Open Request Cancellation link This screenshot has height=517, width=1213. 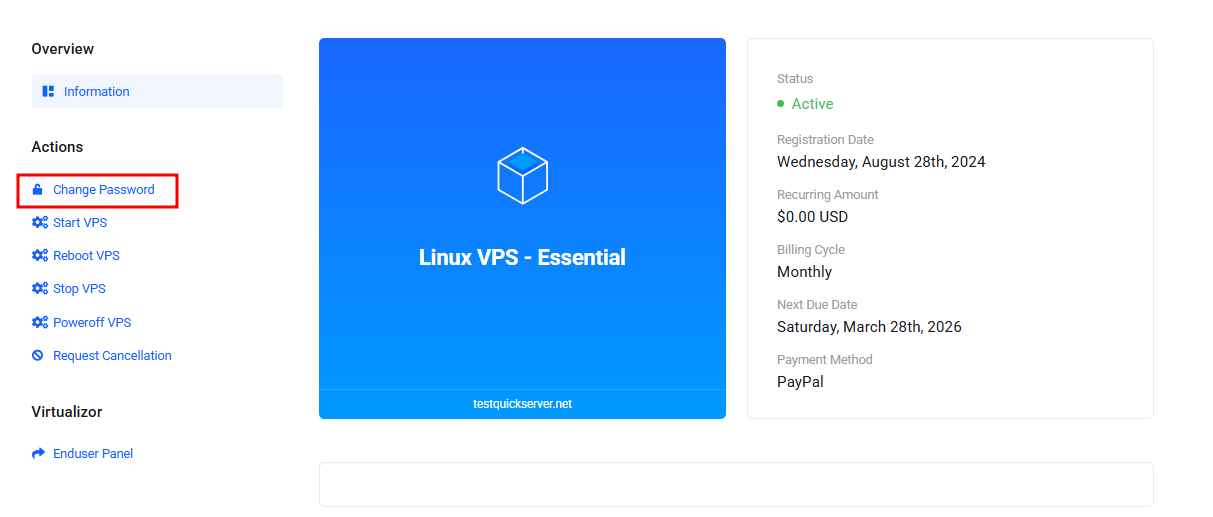112,356
